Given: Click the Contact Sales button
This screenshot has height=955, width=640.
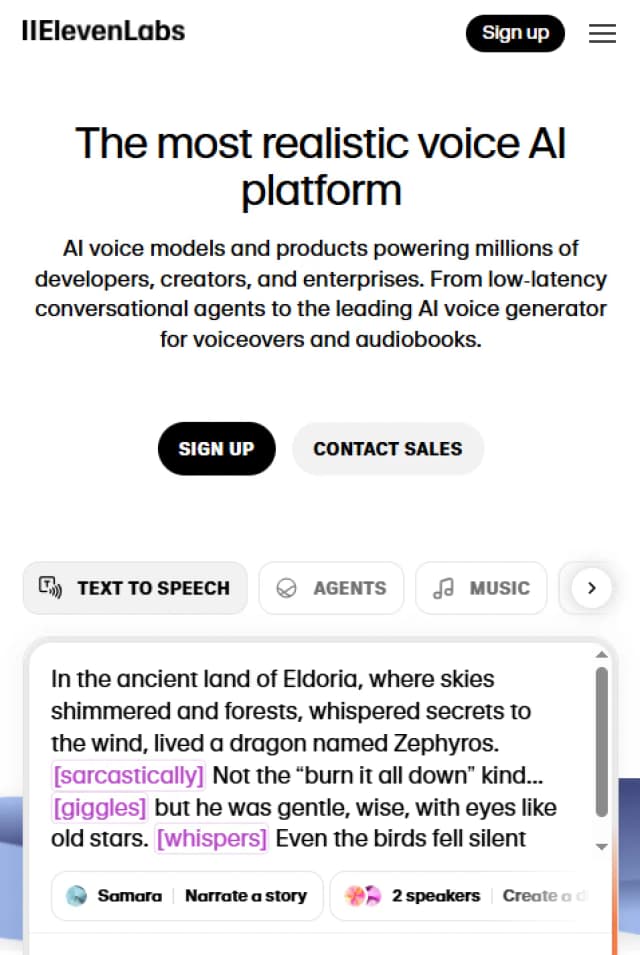Looking at the screenshot, I should coord(388,449).
